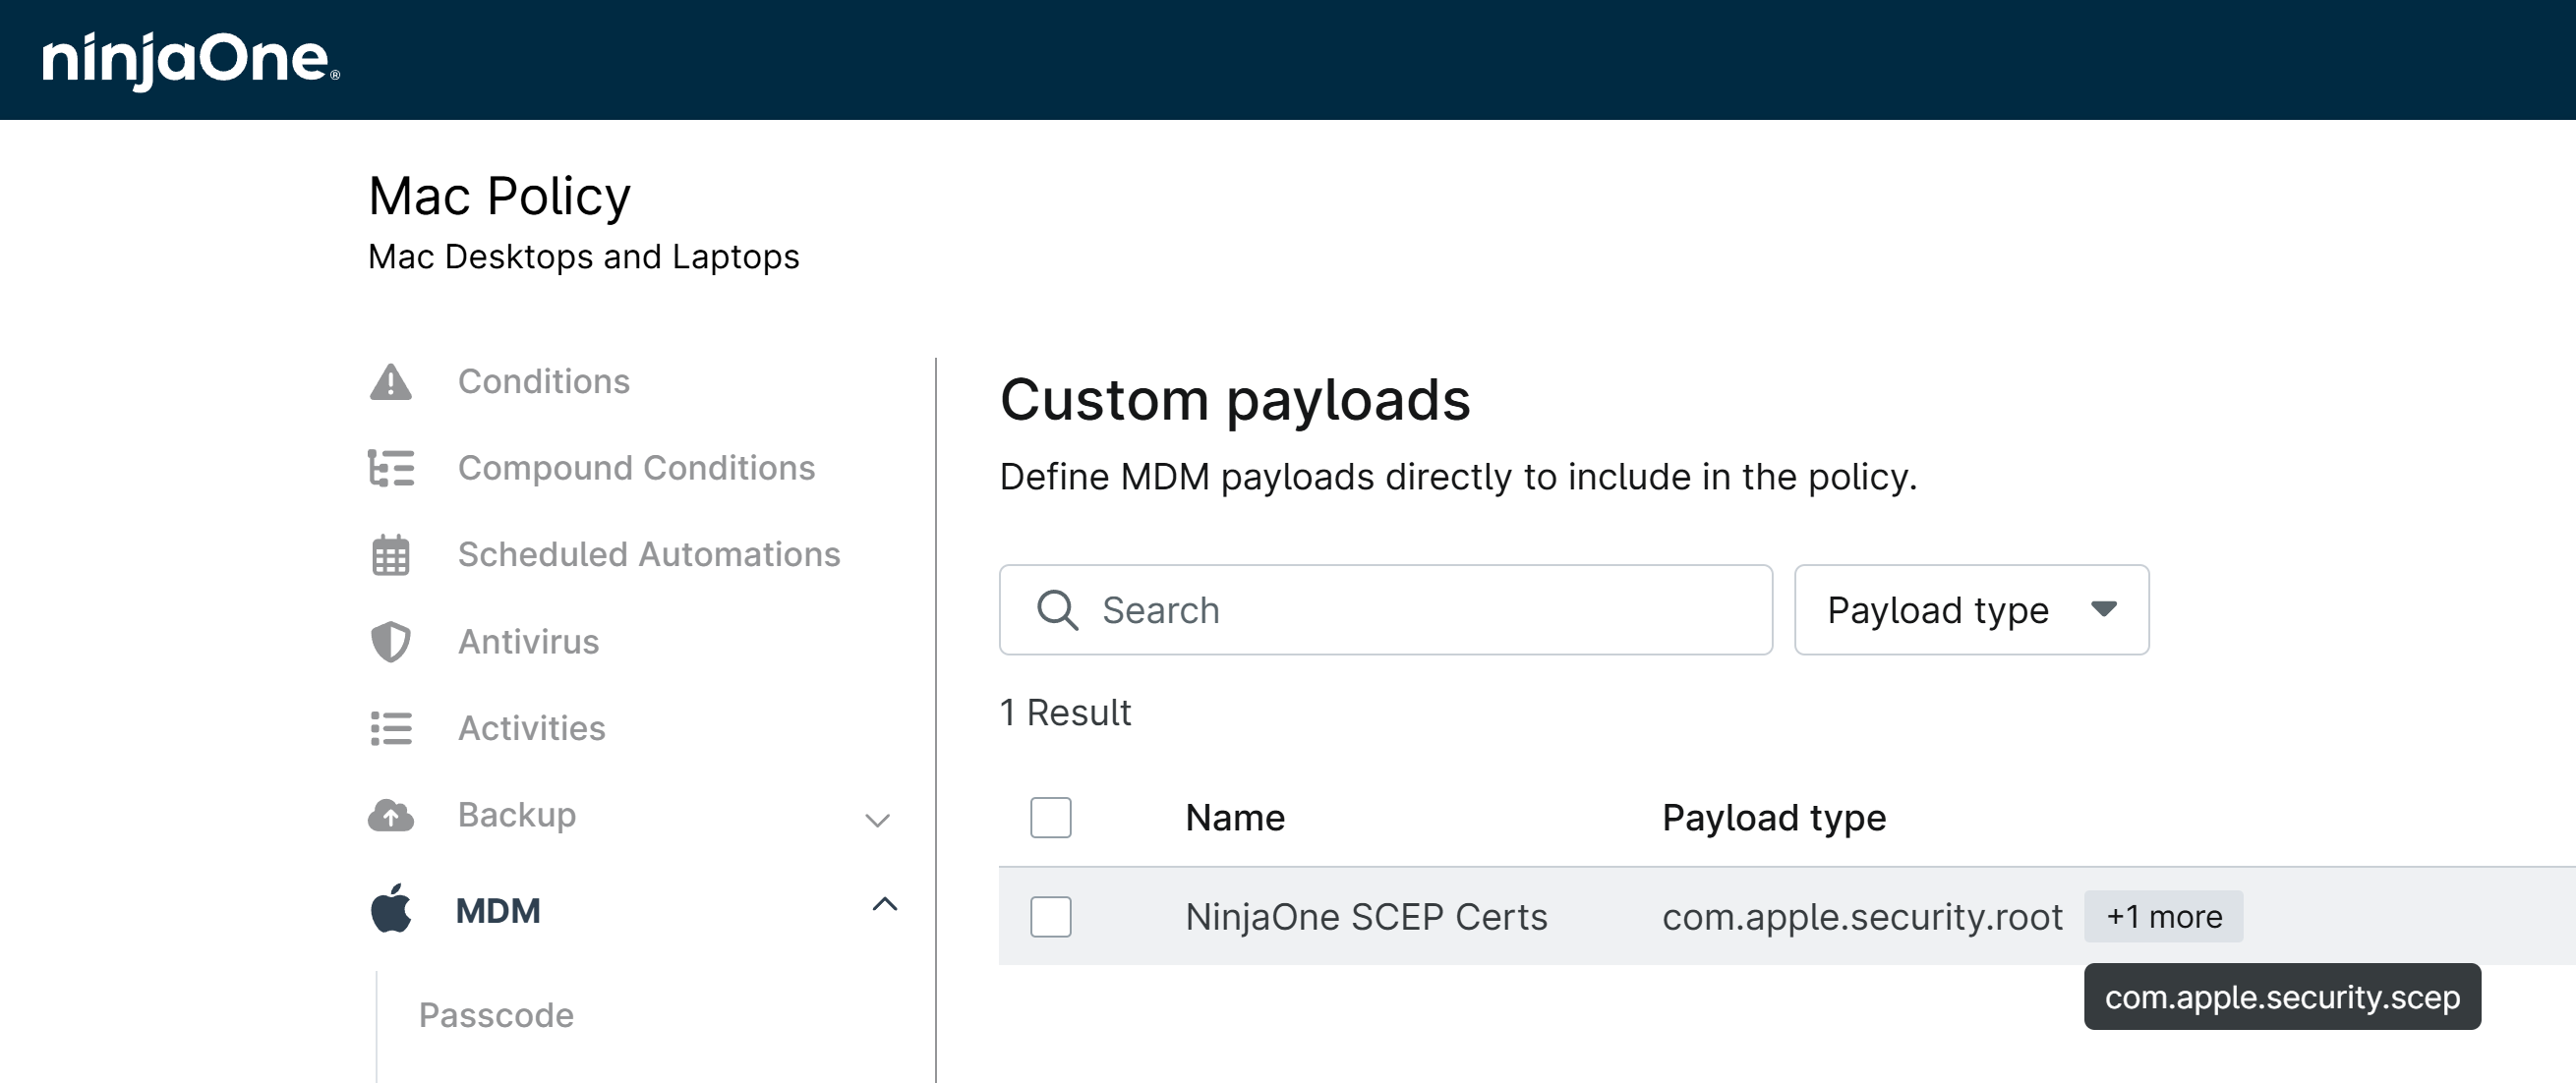Click the Scheduled Automations calendar icon
Image resolution: width=2576 pixels, height=1083 pixels.
(x=390, y=555)
